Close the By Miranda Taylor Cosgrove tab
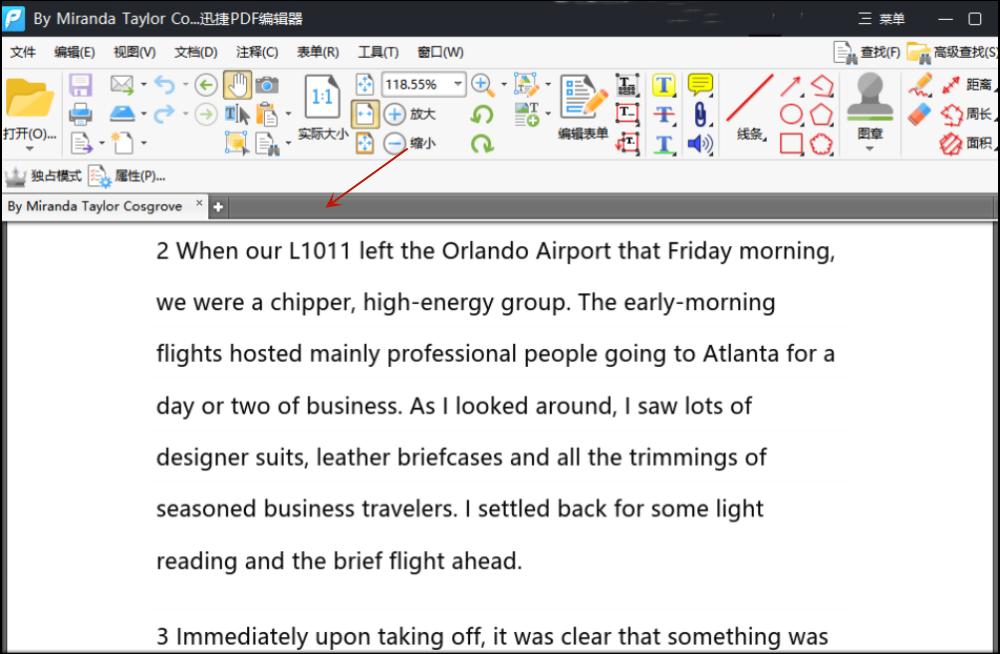Viewport: 1000px width, 654px height. point(199,203)
